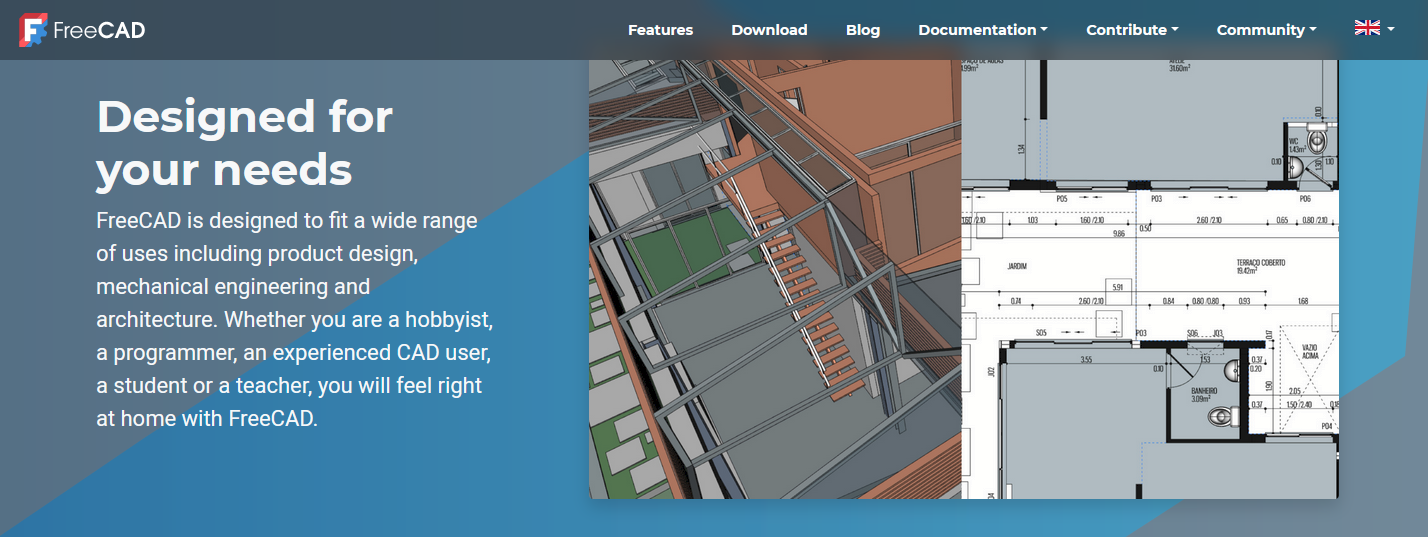This screenshot has width=1428, height=537.
Task: Expand the Documentation dropdown menu
Action: coord(983,30)
